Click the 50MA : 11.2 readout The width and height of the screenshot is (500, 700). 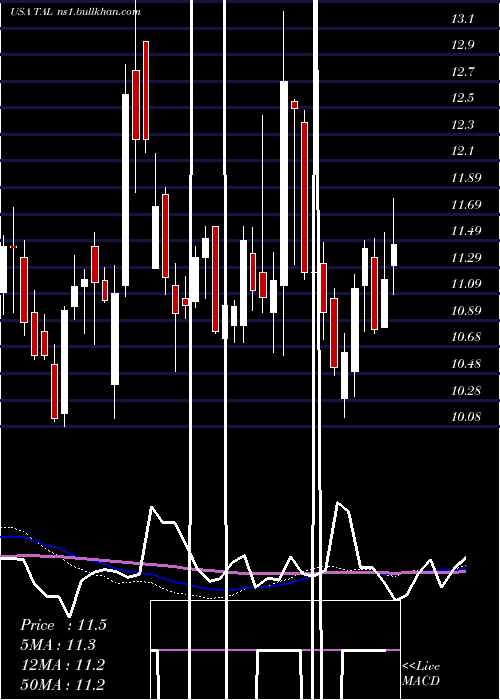tap(63, 684)
